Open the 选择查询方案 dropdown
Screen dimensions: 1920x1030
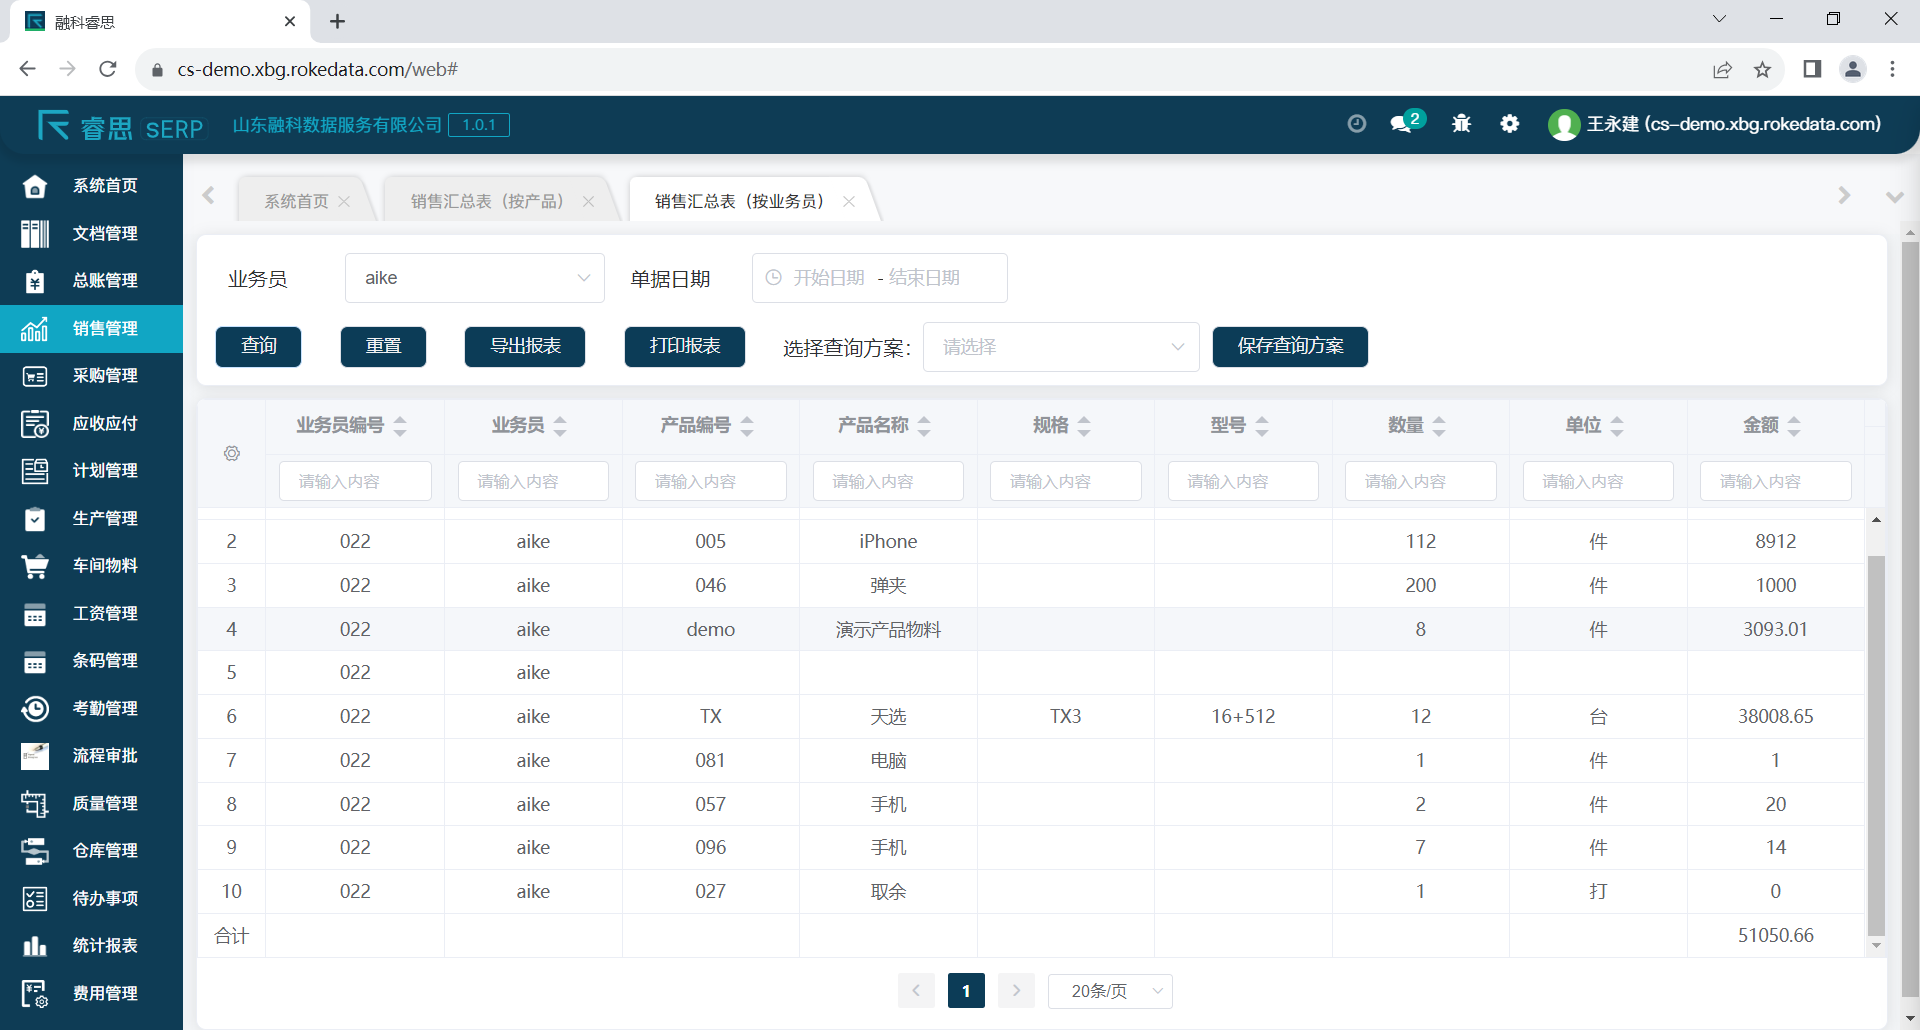(x=1060, y=347)
